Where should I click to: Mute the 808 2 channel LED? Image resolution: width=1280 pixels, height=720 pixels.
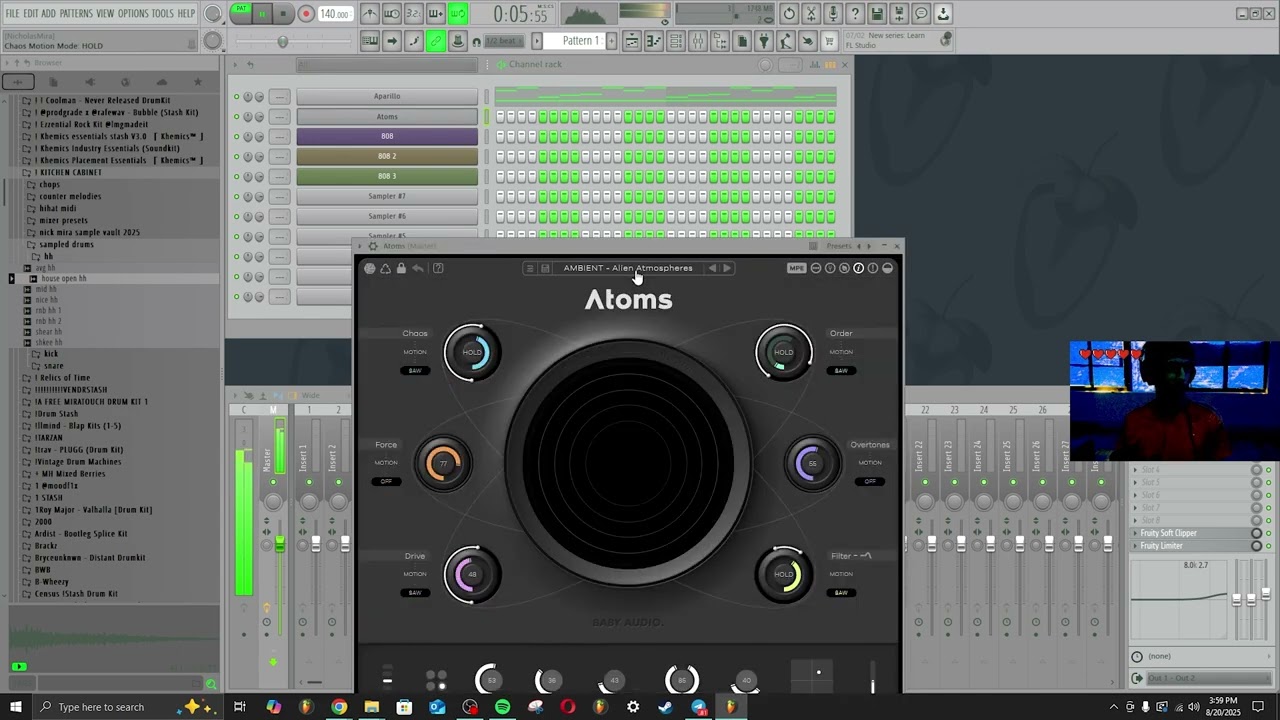click(237, 156)
